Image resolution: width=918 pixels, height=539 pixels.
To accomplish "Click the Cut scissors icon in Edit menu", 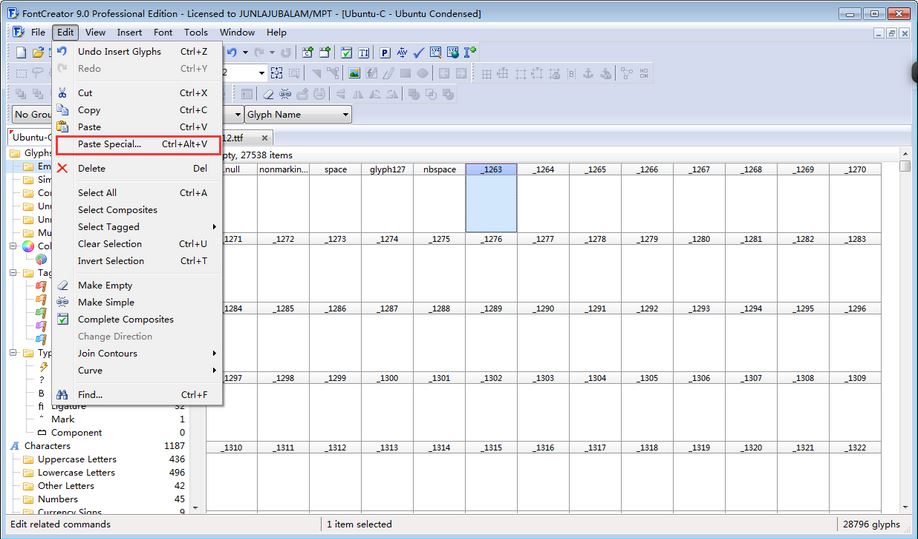I will coord(63,93).
